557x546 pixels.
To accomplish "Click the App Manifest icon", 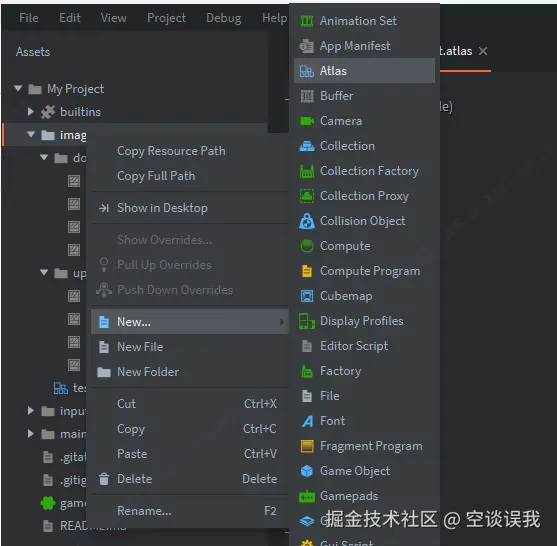I will 307,46.
